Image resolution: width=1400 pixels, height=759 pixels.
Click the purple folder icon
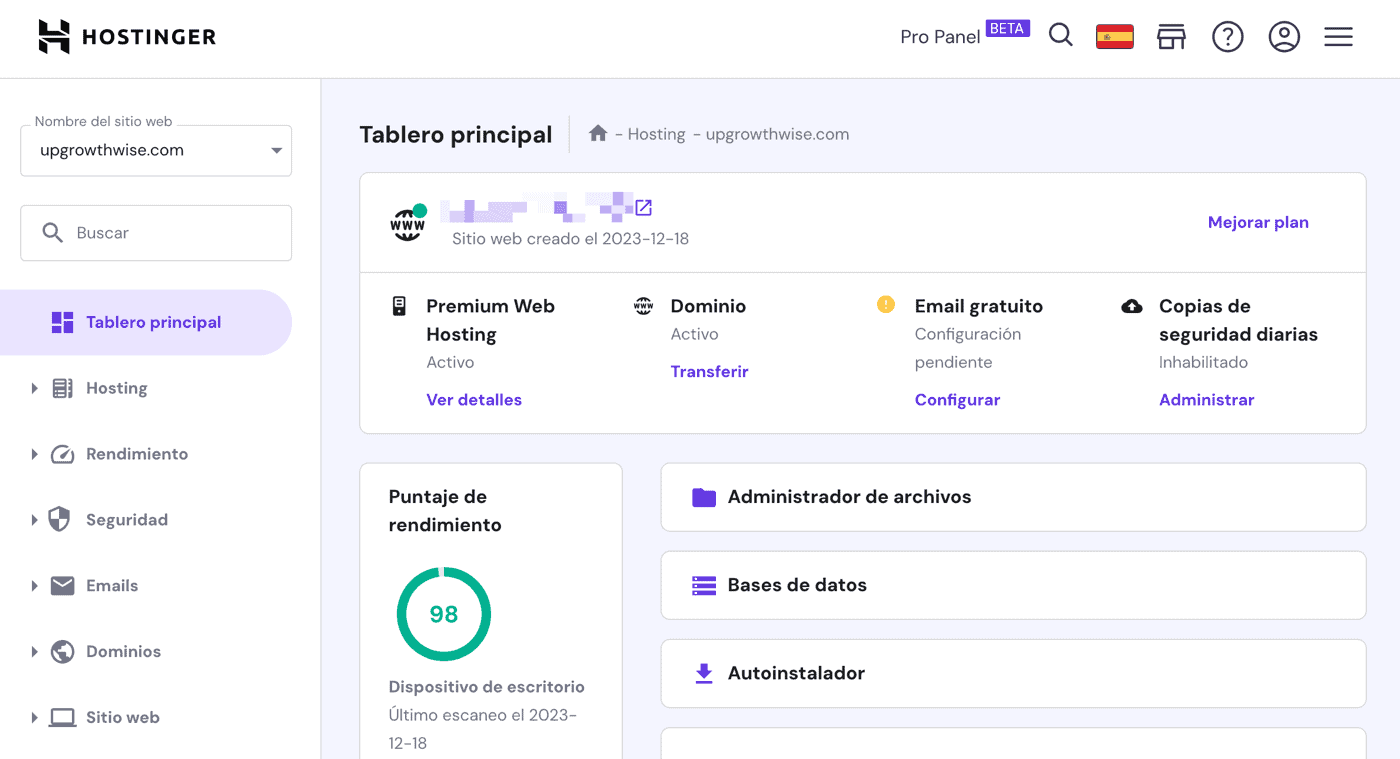704,497
